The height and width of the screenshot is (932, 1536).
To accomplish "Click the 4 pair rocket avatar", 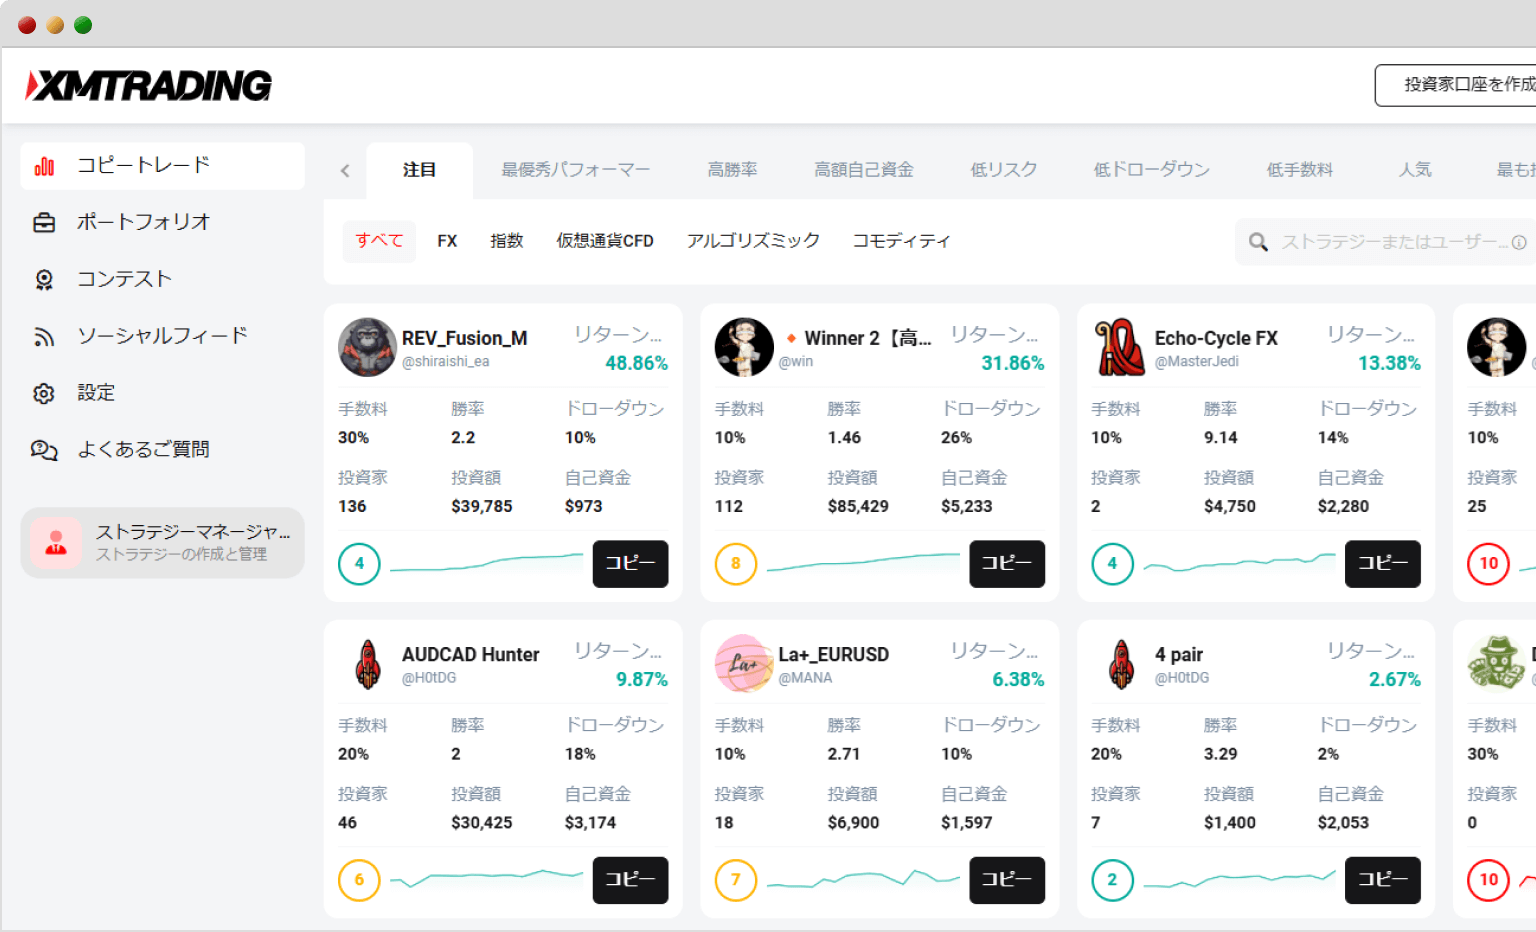I will pos(1121,664).
